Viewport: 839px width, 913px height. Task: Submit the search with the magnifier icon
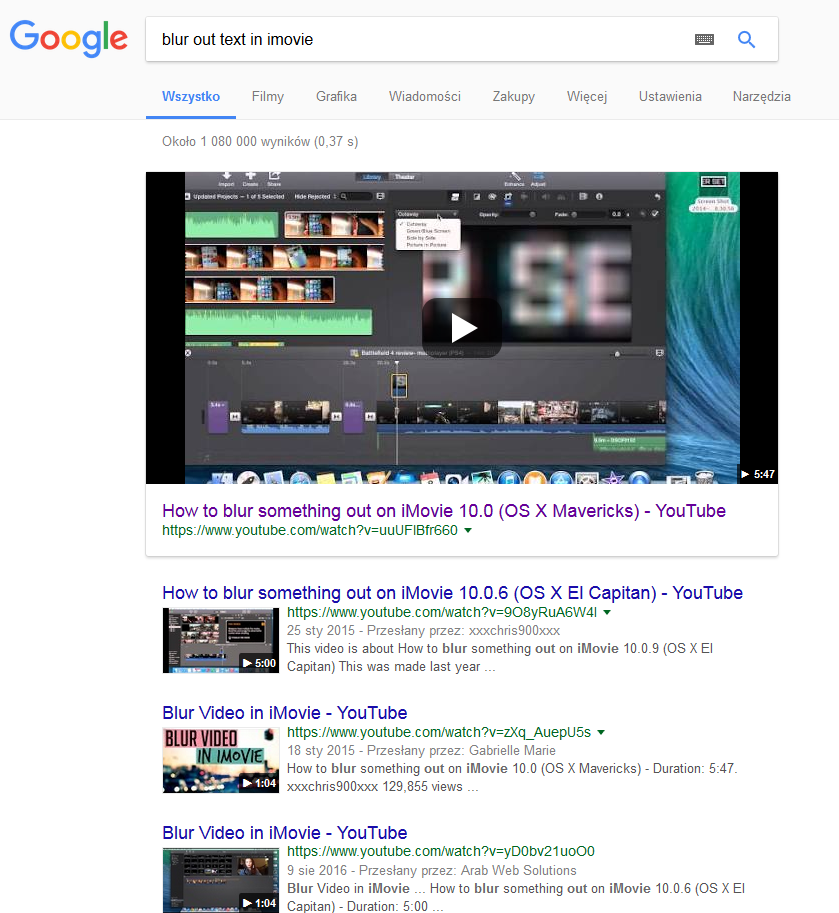[x=746, y=40]
